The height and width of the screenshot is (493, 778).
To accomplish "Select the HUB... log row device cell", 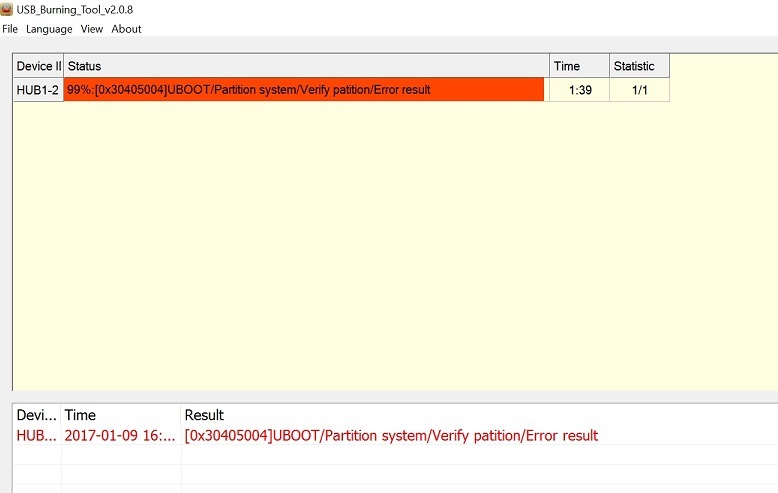I will coord(37,435).
